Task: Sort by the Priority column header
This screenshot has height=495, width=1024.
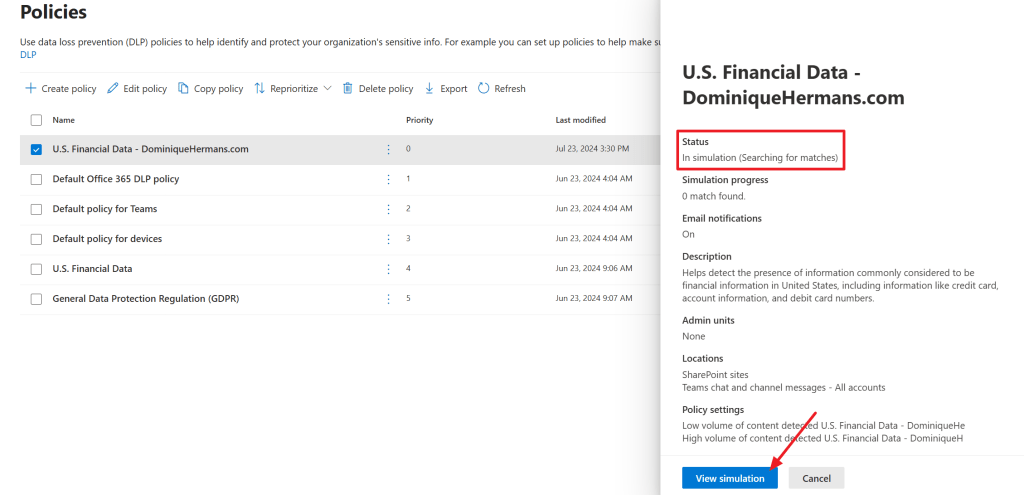Action: click(x=419, y=120)
